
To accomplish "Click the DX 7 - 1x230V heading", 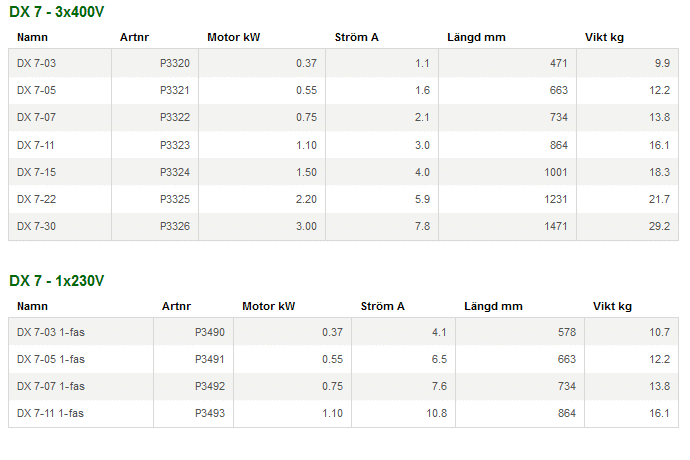I will point(57,281).
